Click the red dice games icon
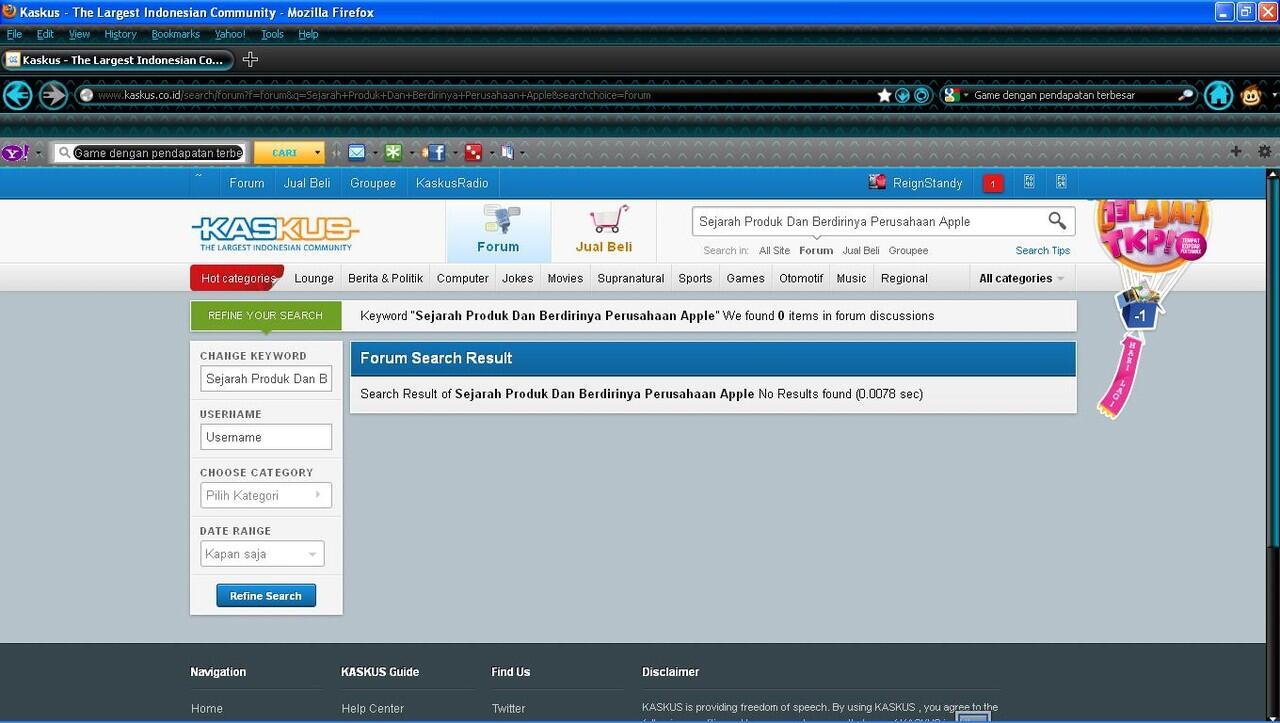1280x723 pixels. 474,152
